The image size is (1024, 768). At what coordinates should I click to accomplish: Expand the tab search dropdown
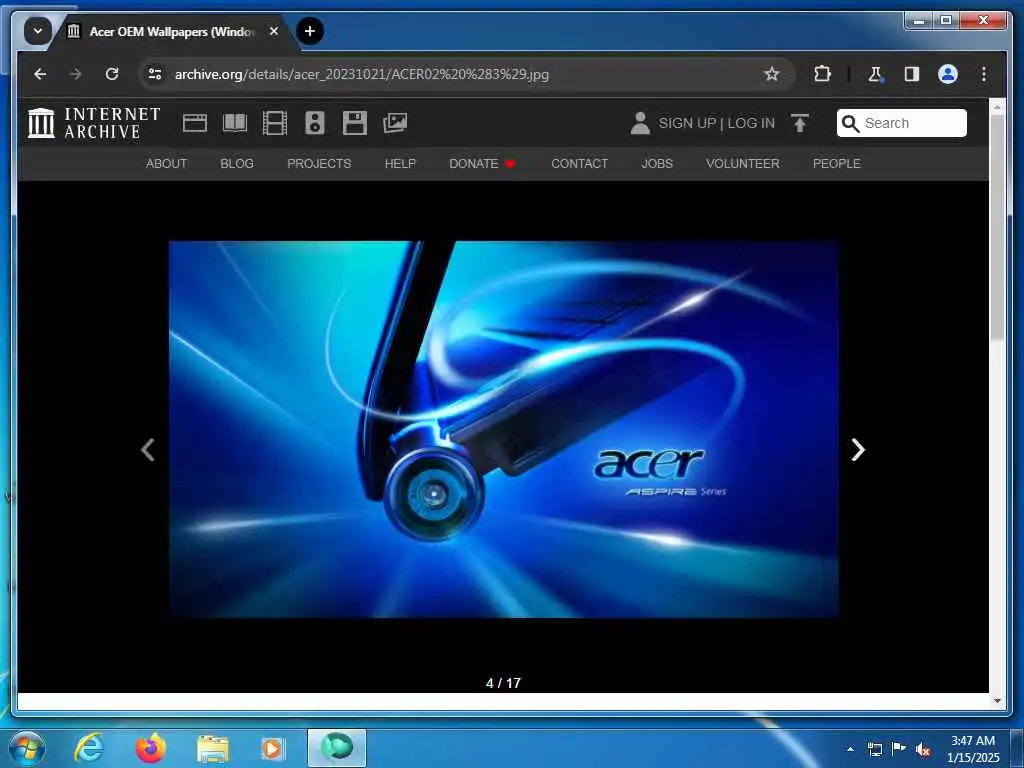pyautogui.click(x=38, y=31)
